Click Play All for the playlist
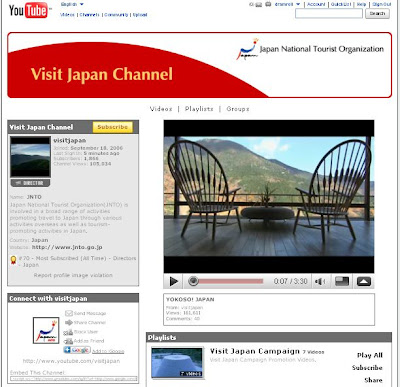Screen dimensions: 400x387 click(370, 355)
